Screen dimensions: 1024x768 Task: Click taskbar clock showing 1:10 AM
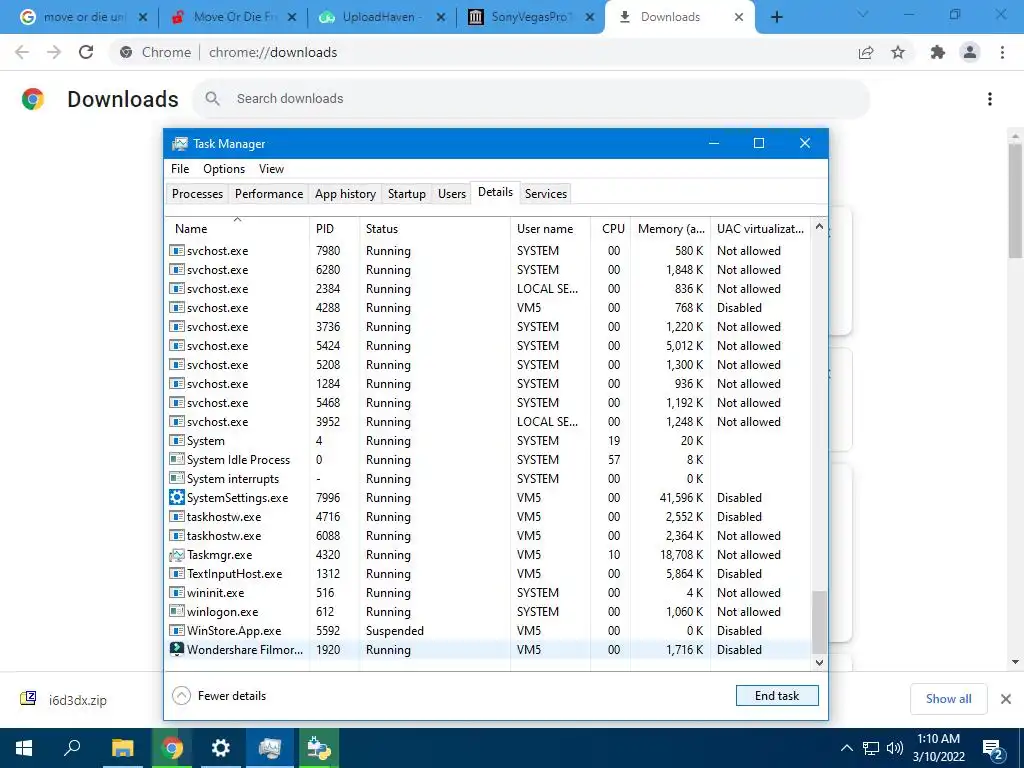pos(938,748)
